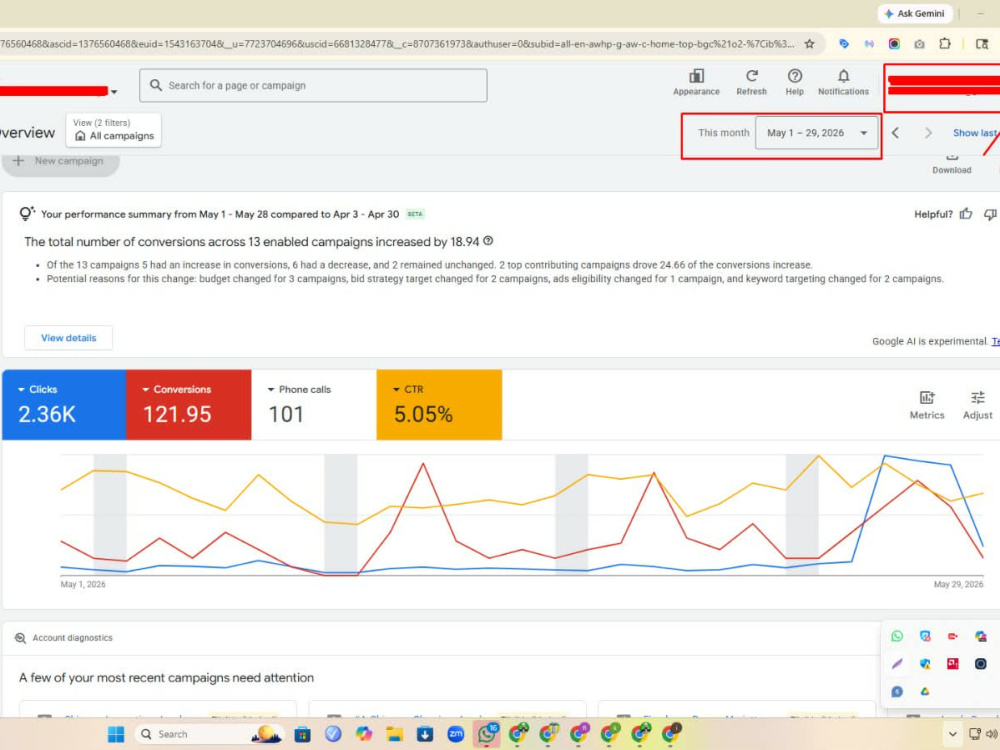1000x750 pixels.
Task: Expand the Phone calls metric dropdown
Action: pos(271,390)
